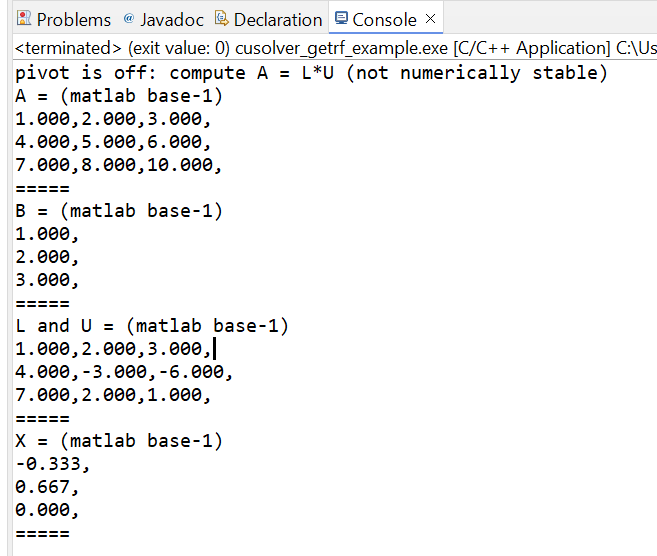Close the Console tab
The width and height of the screenshot is (657, 556).
[431, 19]
